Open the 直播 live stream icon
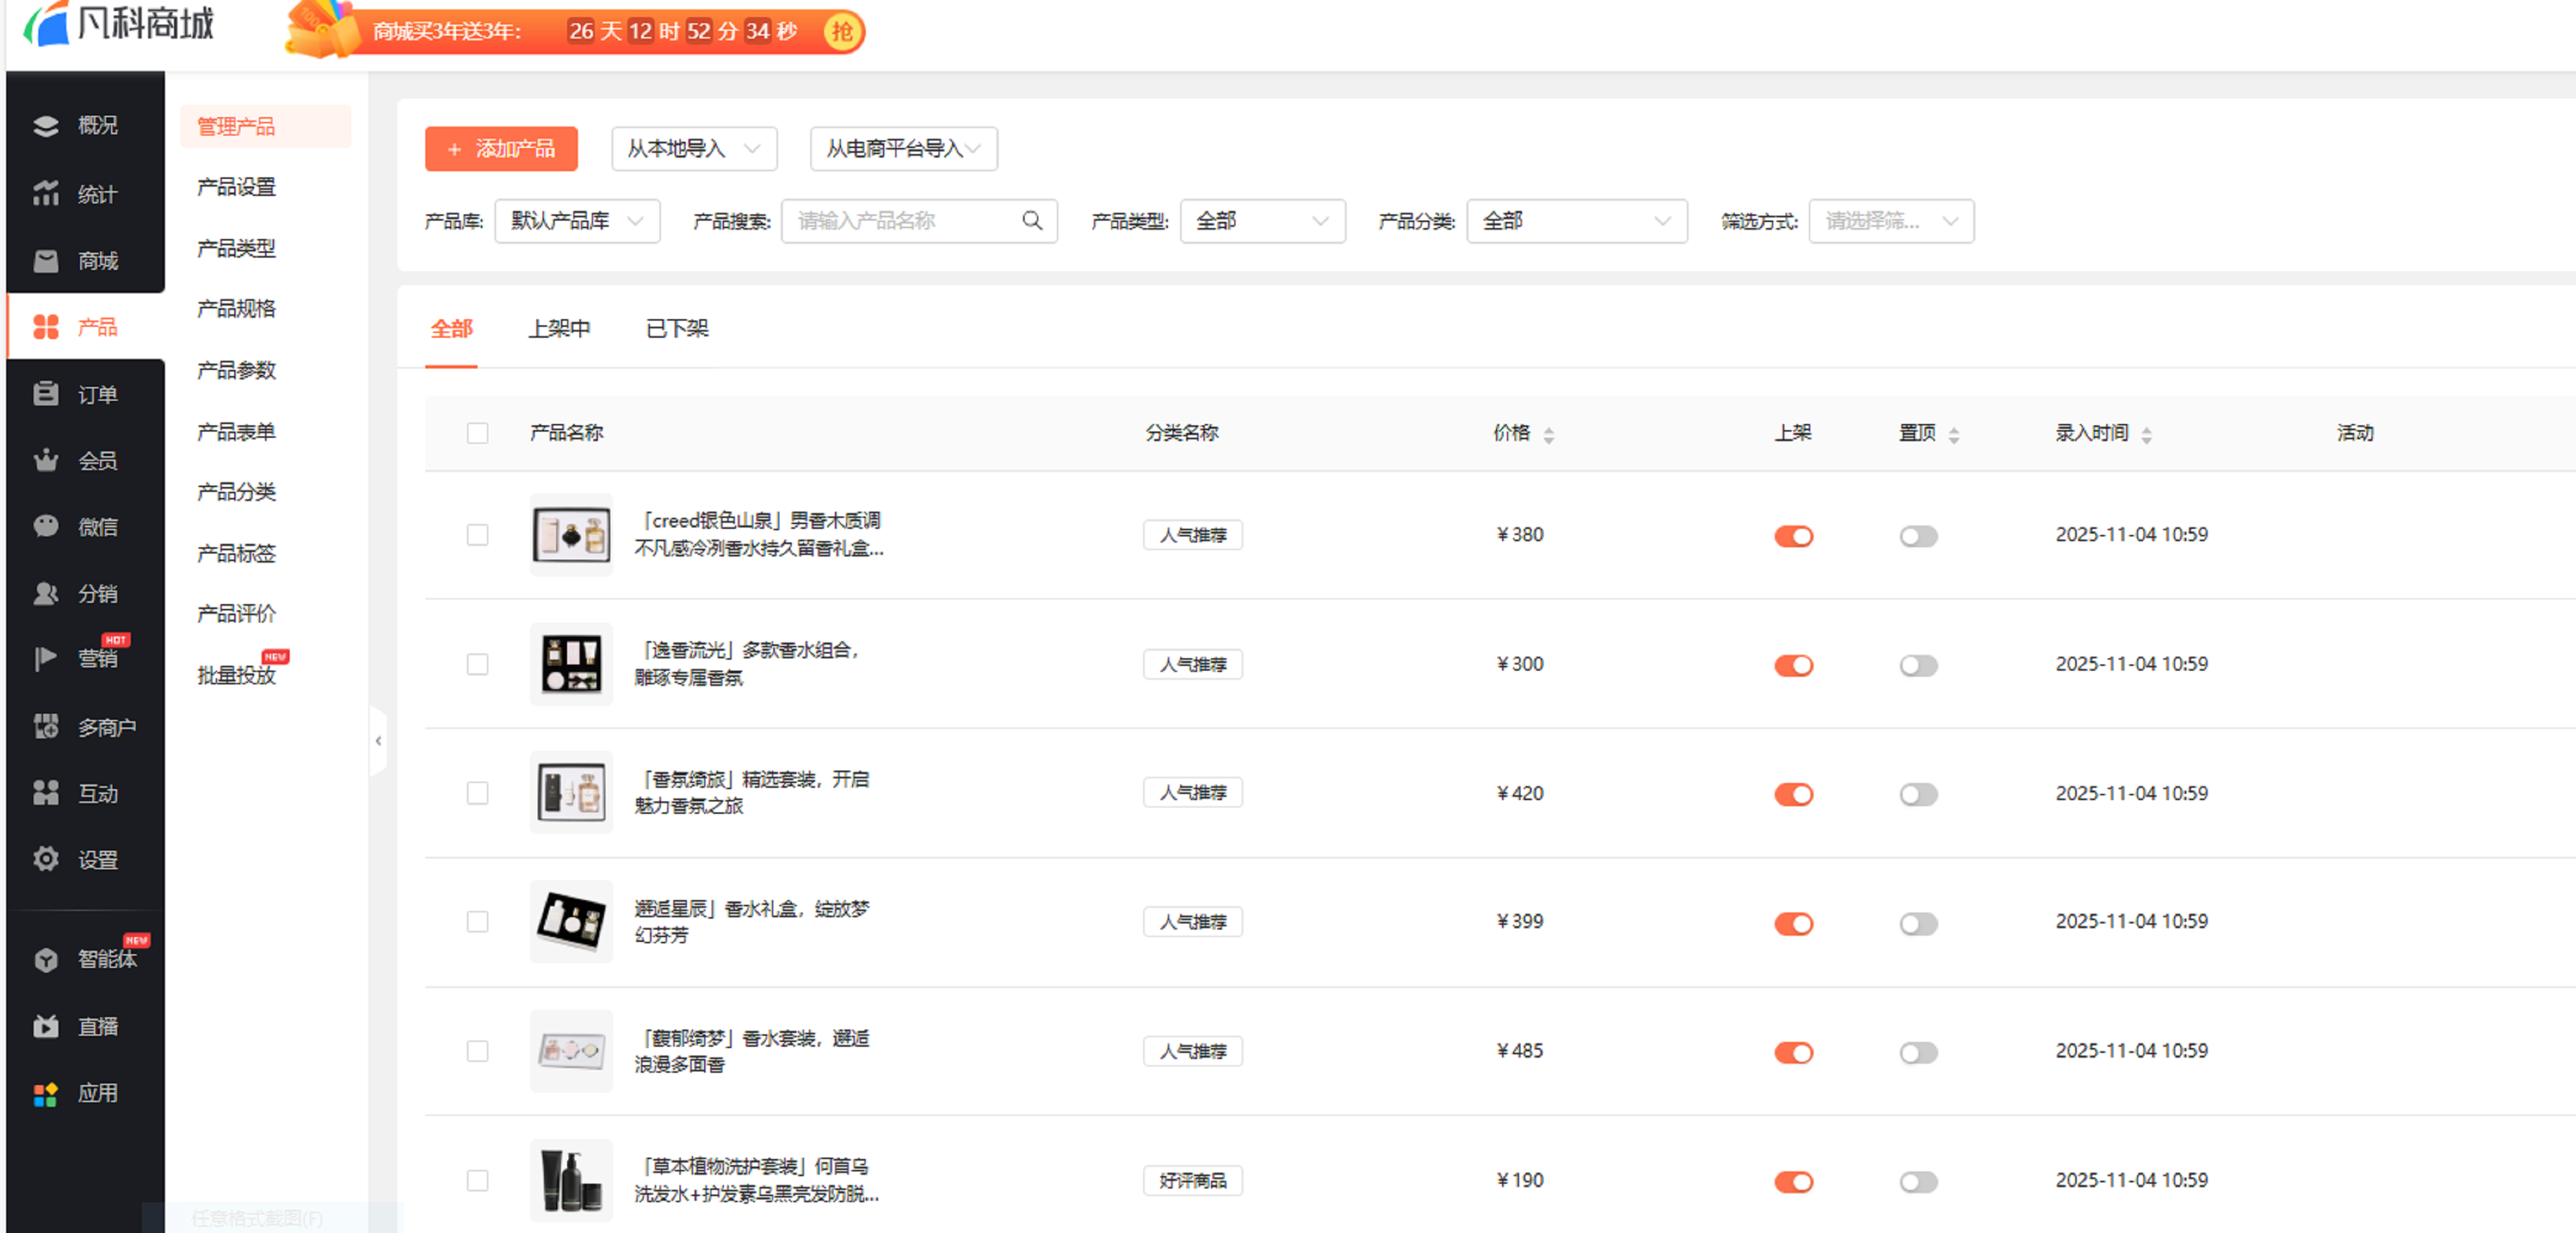The height and width of the screenshot is (1233, 2576). point(45,1026)
